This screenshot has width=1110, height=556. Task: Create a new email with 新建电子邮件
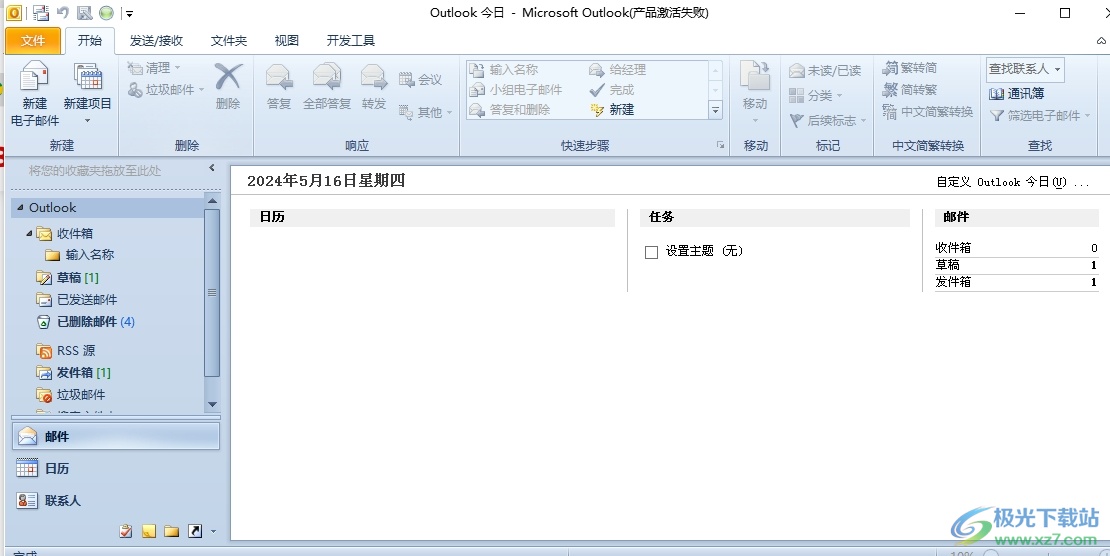35,94
